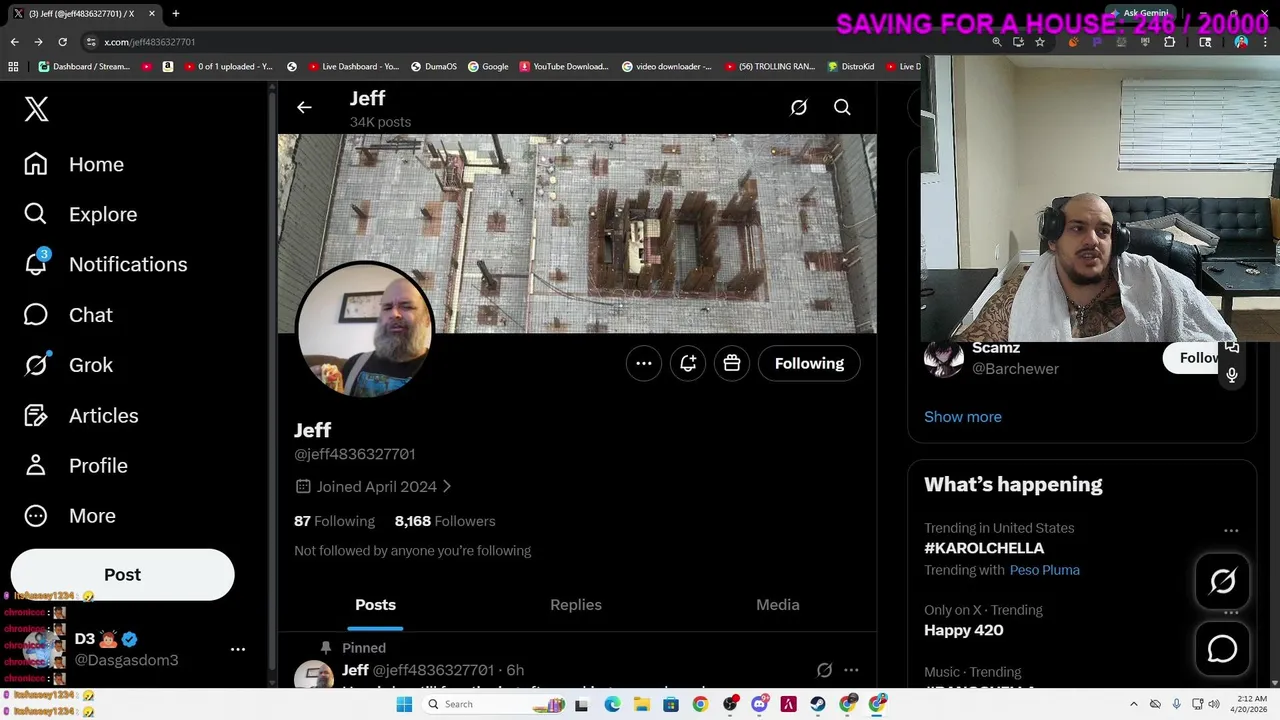This screenshot has width=1280, height=720.
Task: Click the floating Grok button
Action: [x=1222, y=581]
